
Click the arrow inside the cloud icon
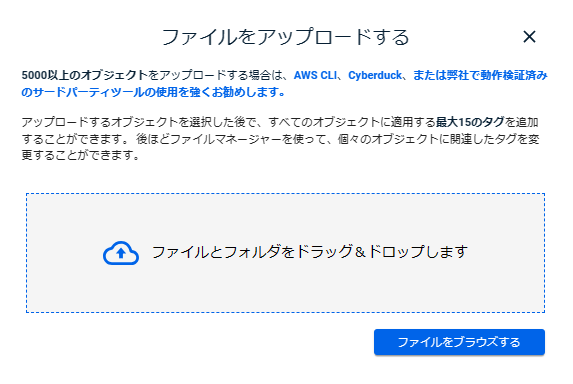coord(121,253)
